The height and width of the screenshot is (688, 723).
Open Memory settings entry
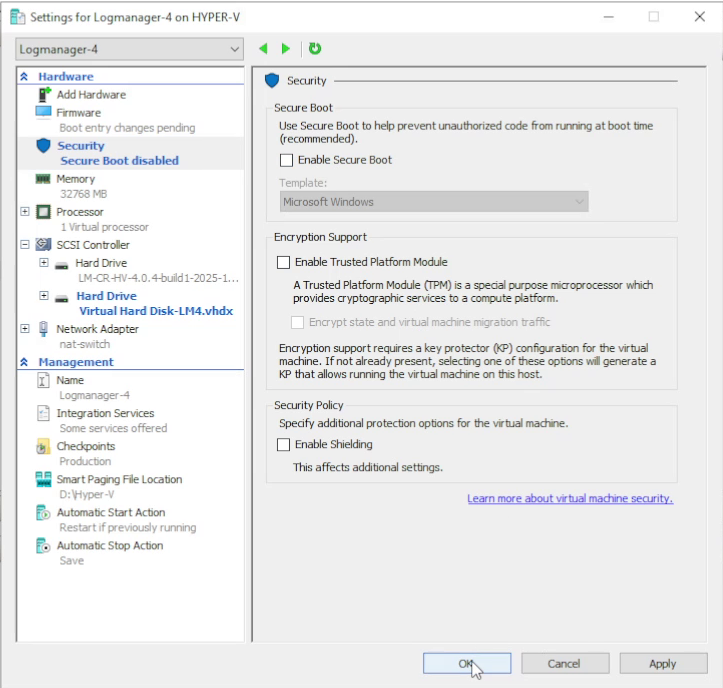tap(76, 179)
